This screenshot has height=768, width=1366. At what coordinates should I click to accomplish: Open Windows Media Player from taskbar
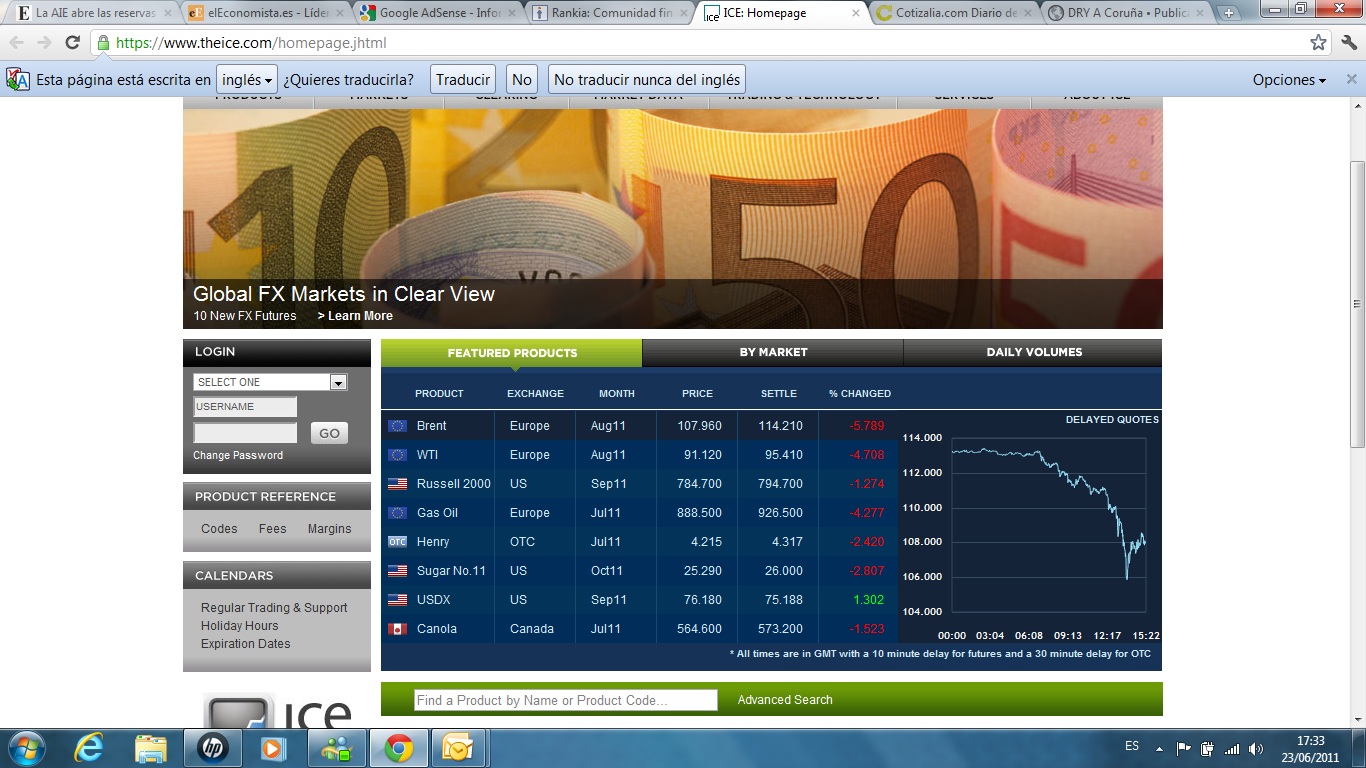[275, 748]
